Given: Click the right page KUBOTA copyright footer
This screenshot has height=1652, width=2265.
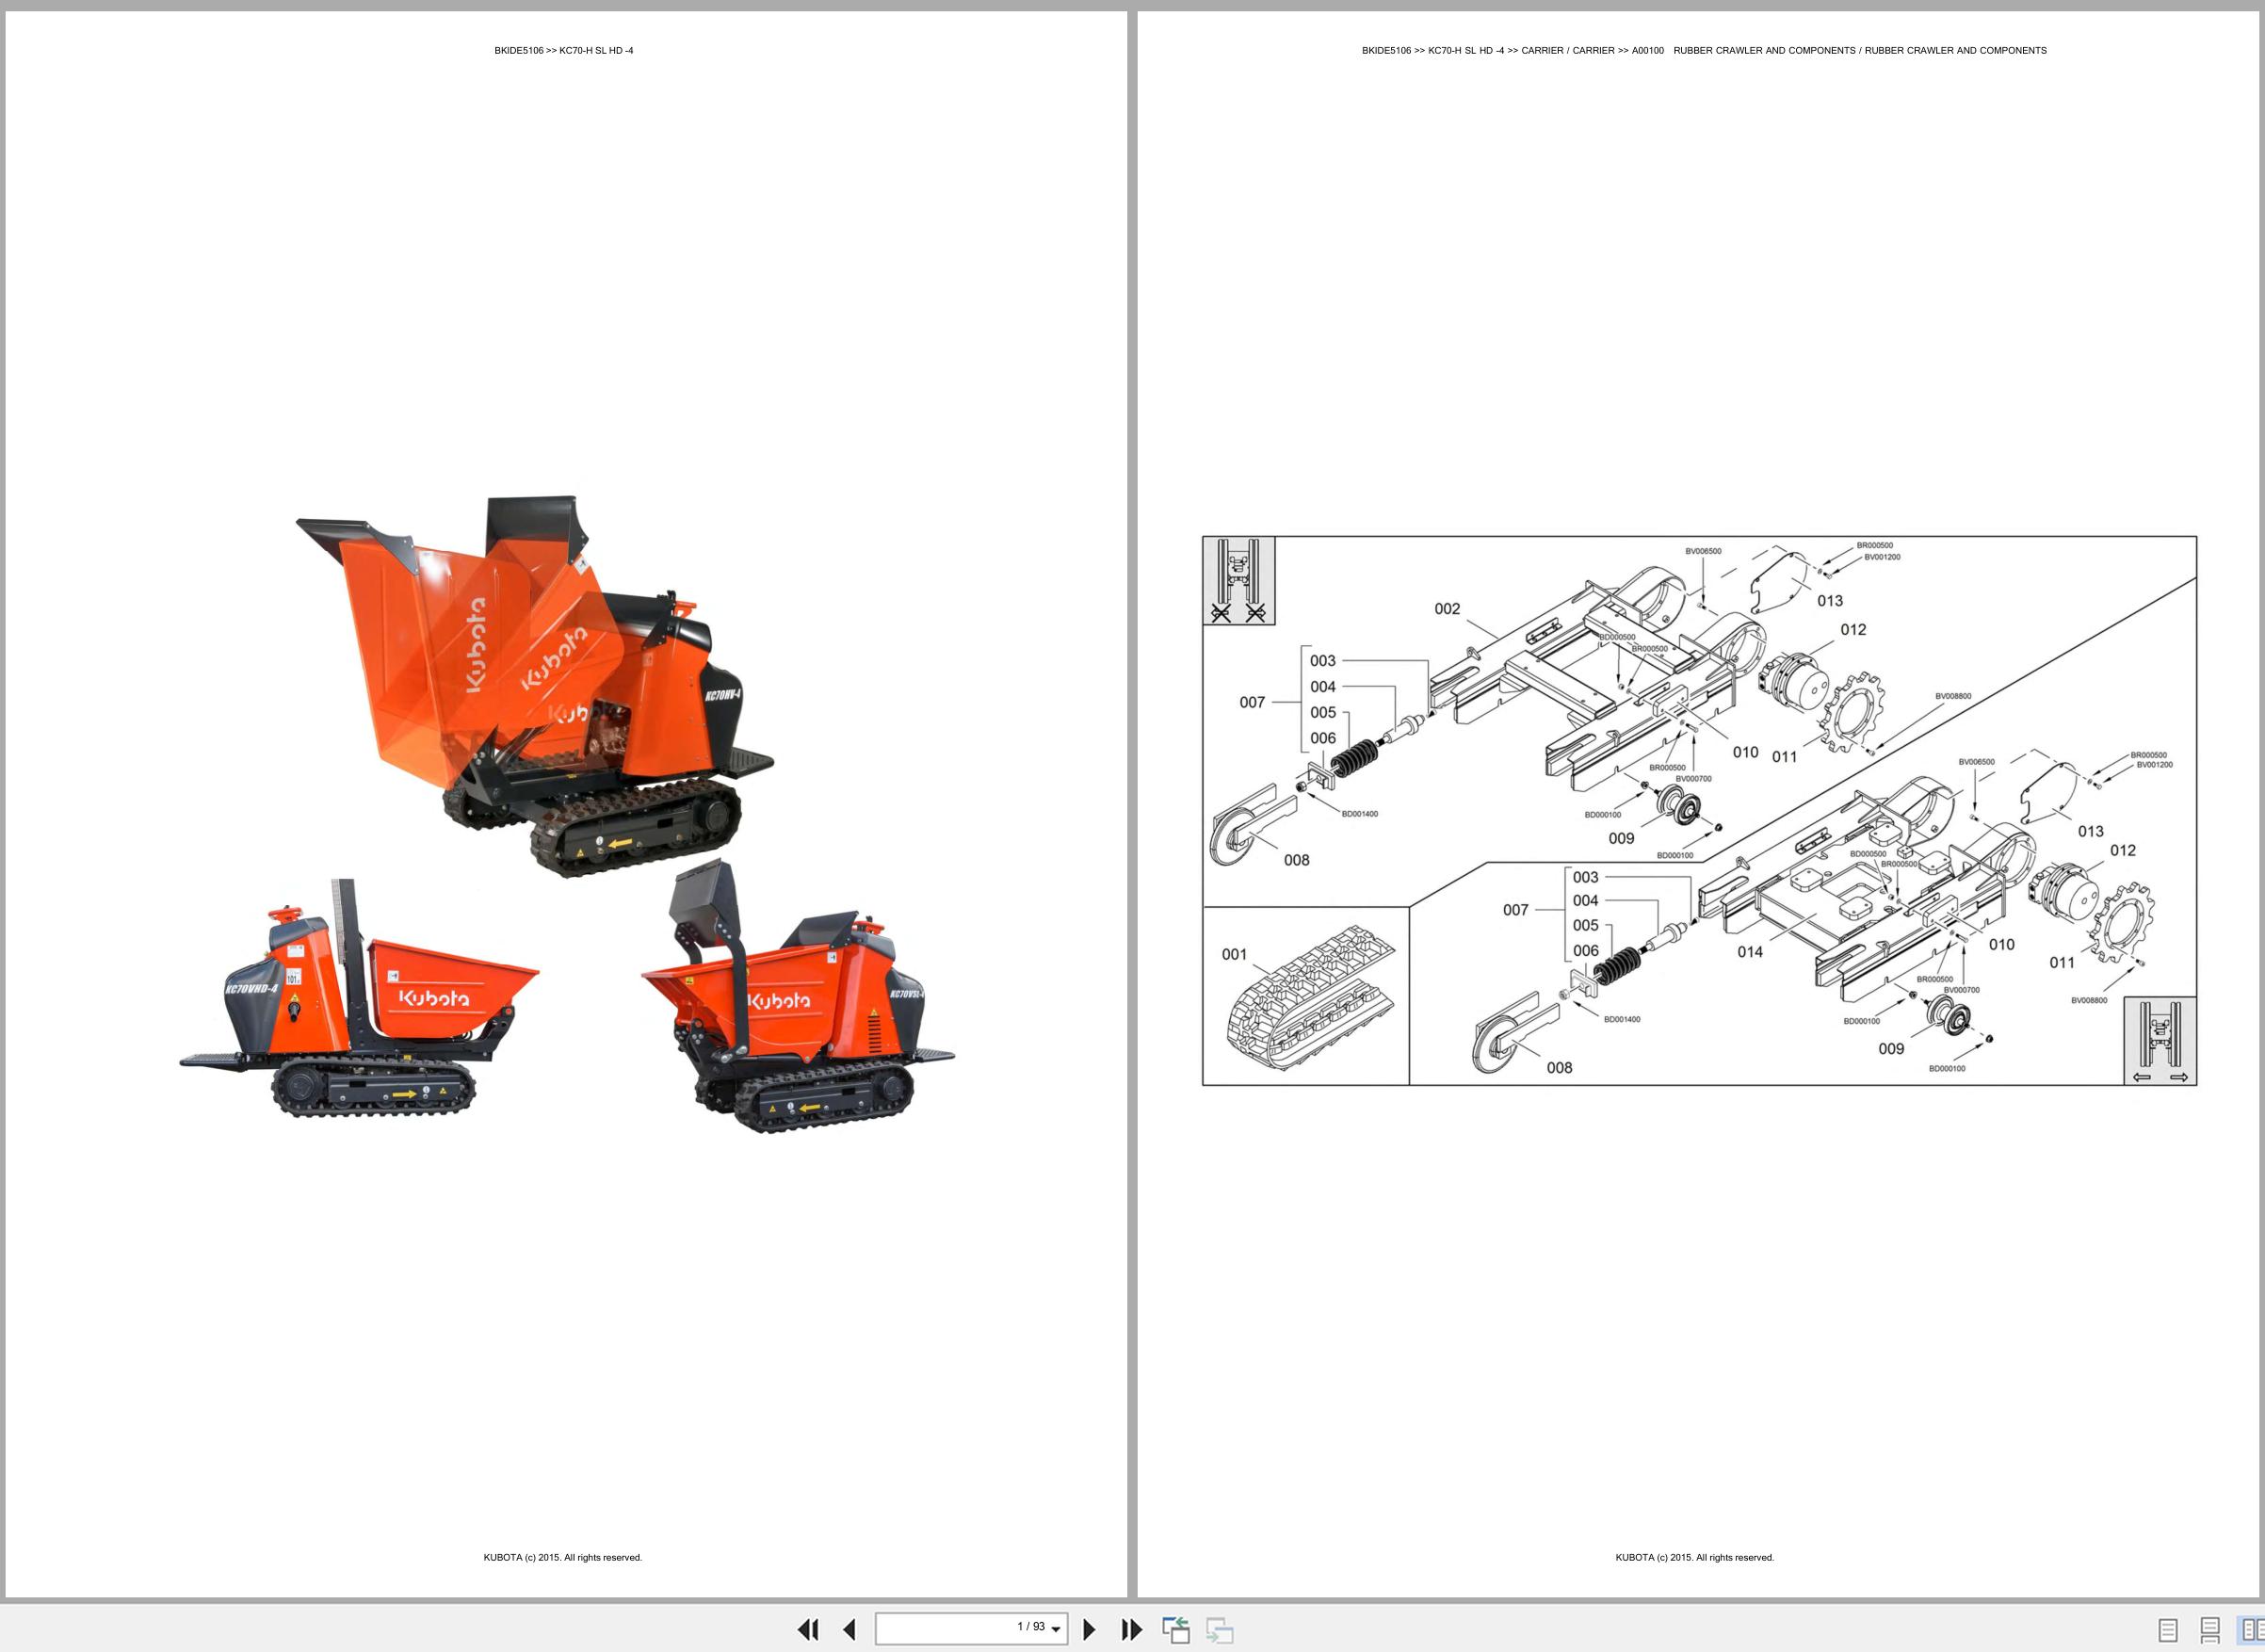Looking at the screenshot, I should tap(1695, 1557).
